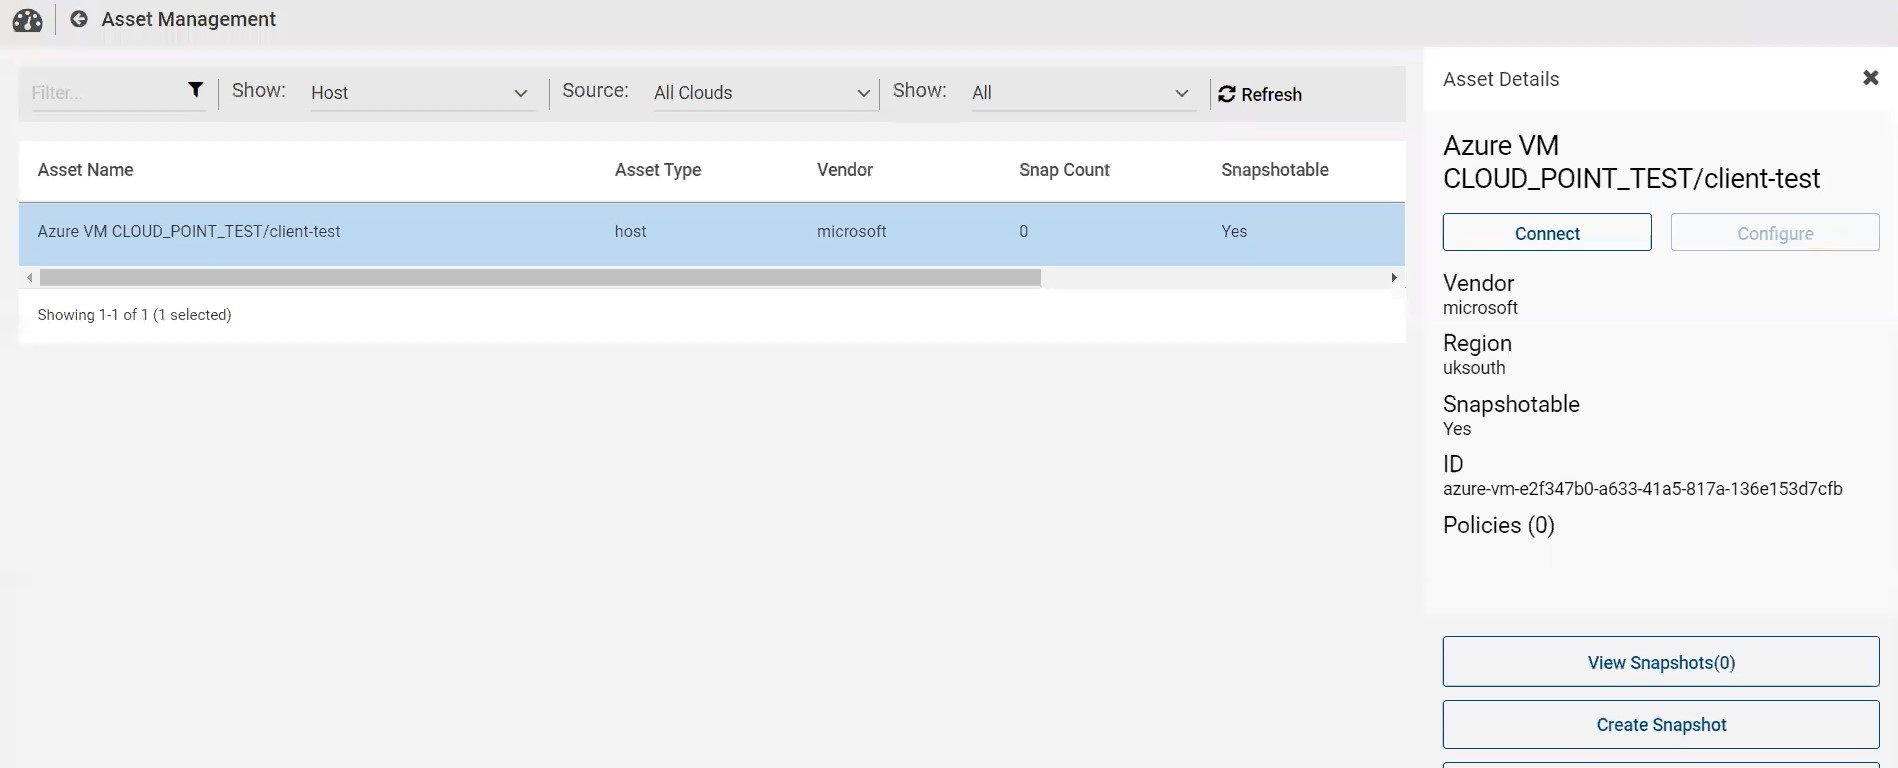Open the Source All Clouds dropdown

763,93
